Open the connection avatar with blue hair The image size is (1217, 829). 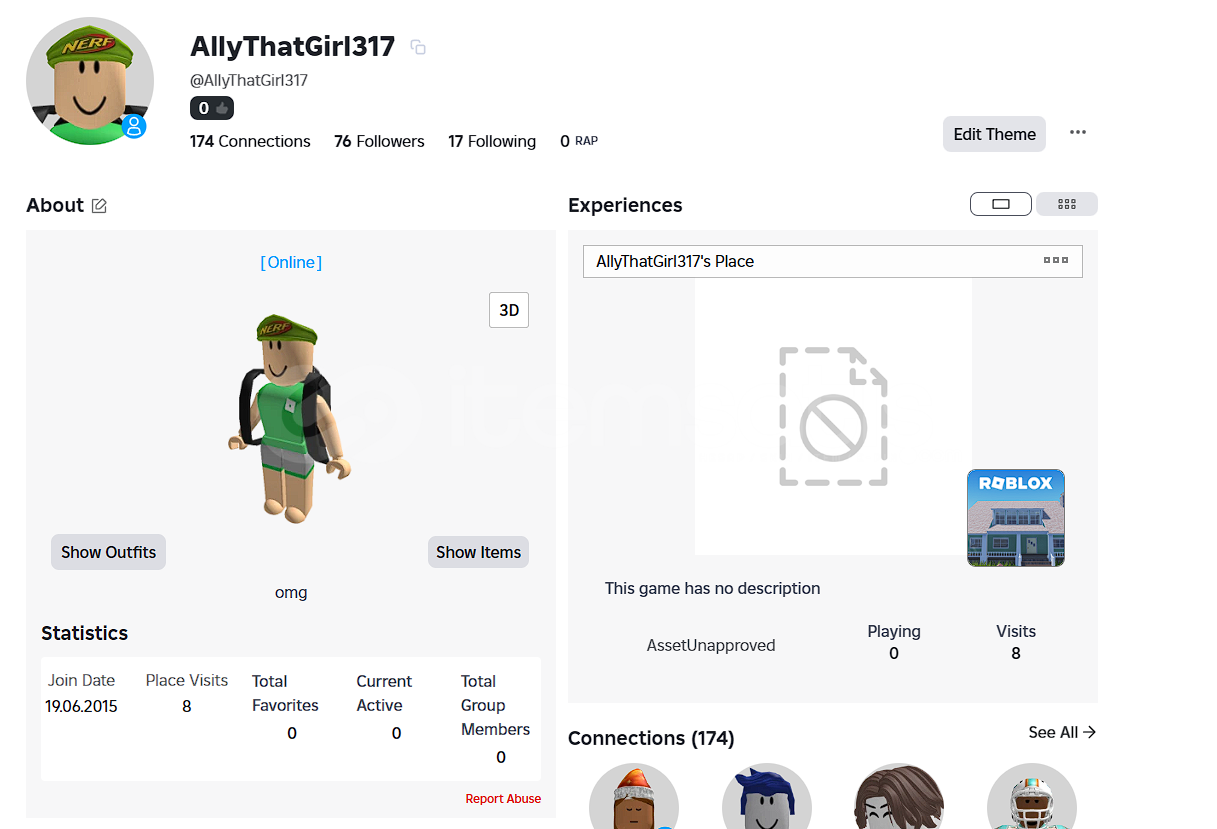click(x=767, y=797)
